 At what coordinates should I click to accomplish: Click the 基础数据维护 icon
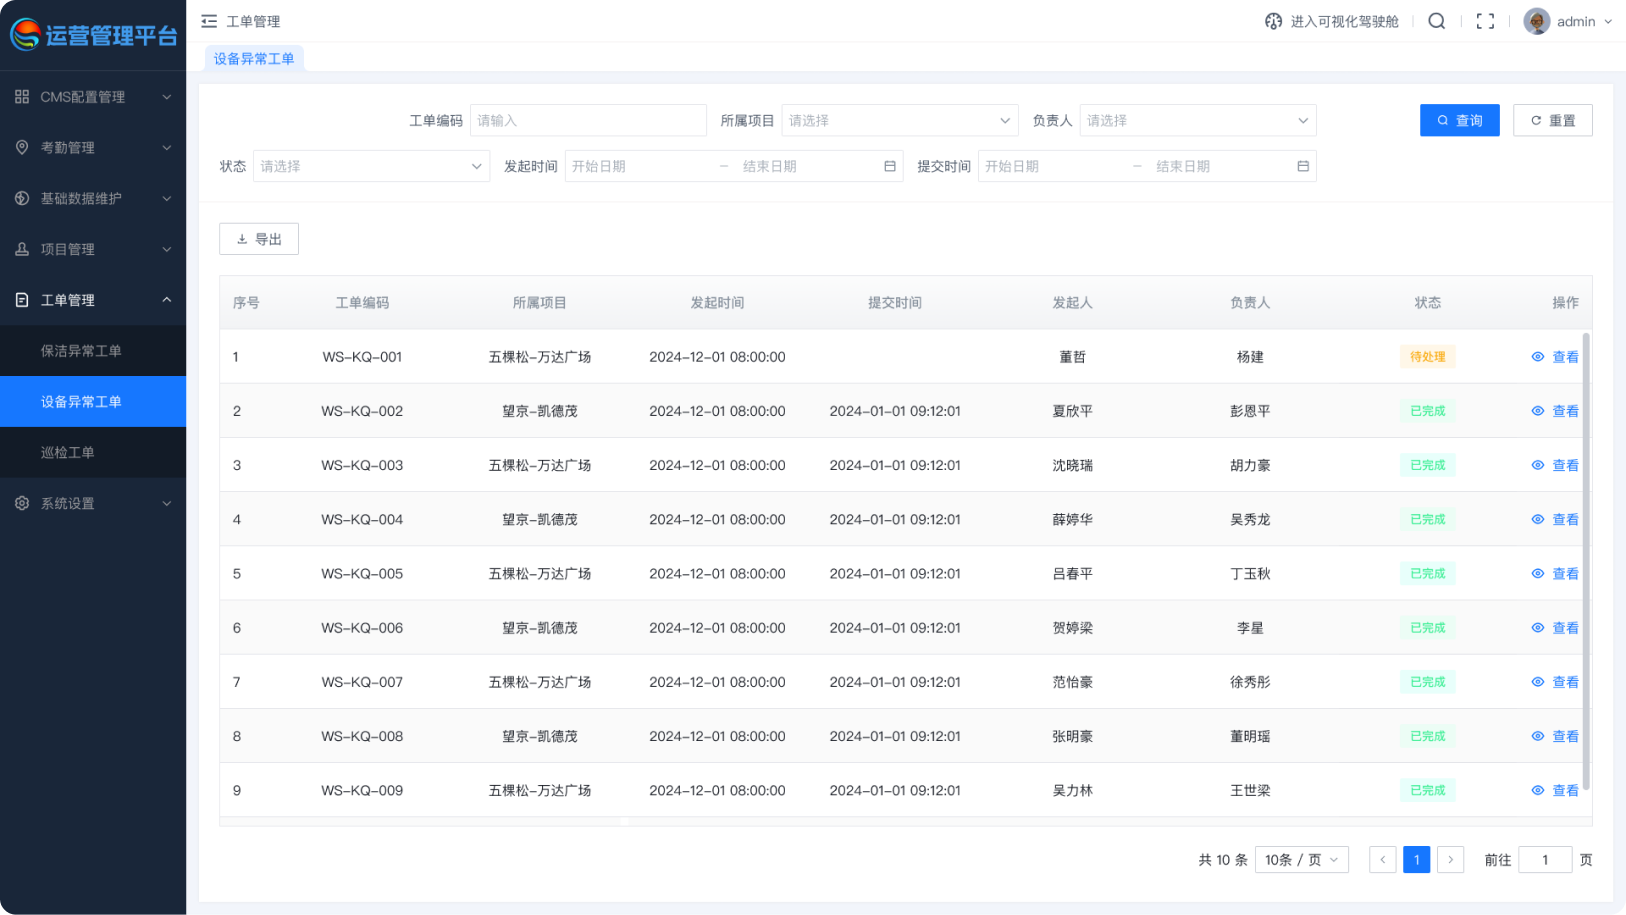[x=22, y=198]
